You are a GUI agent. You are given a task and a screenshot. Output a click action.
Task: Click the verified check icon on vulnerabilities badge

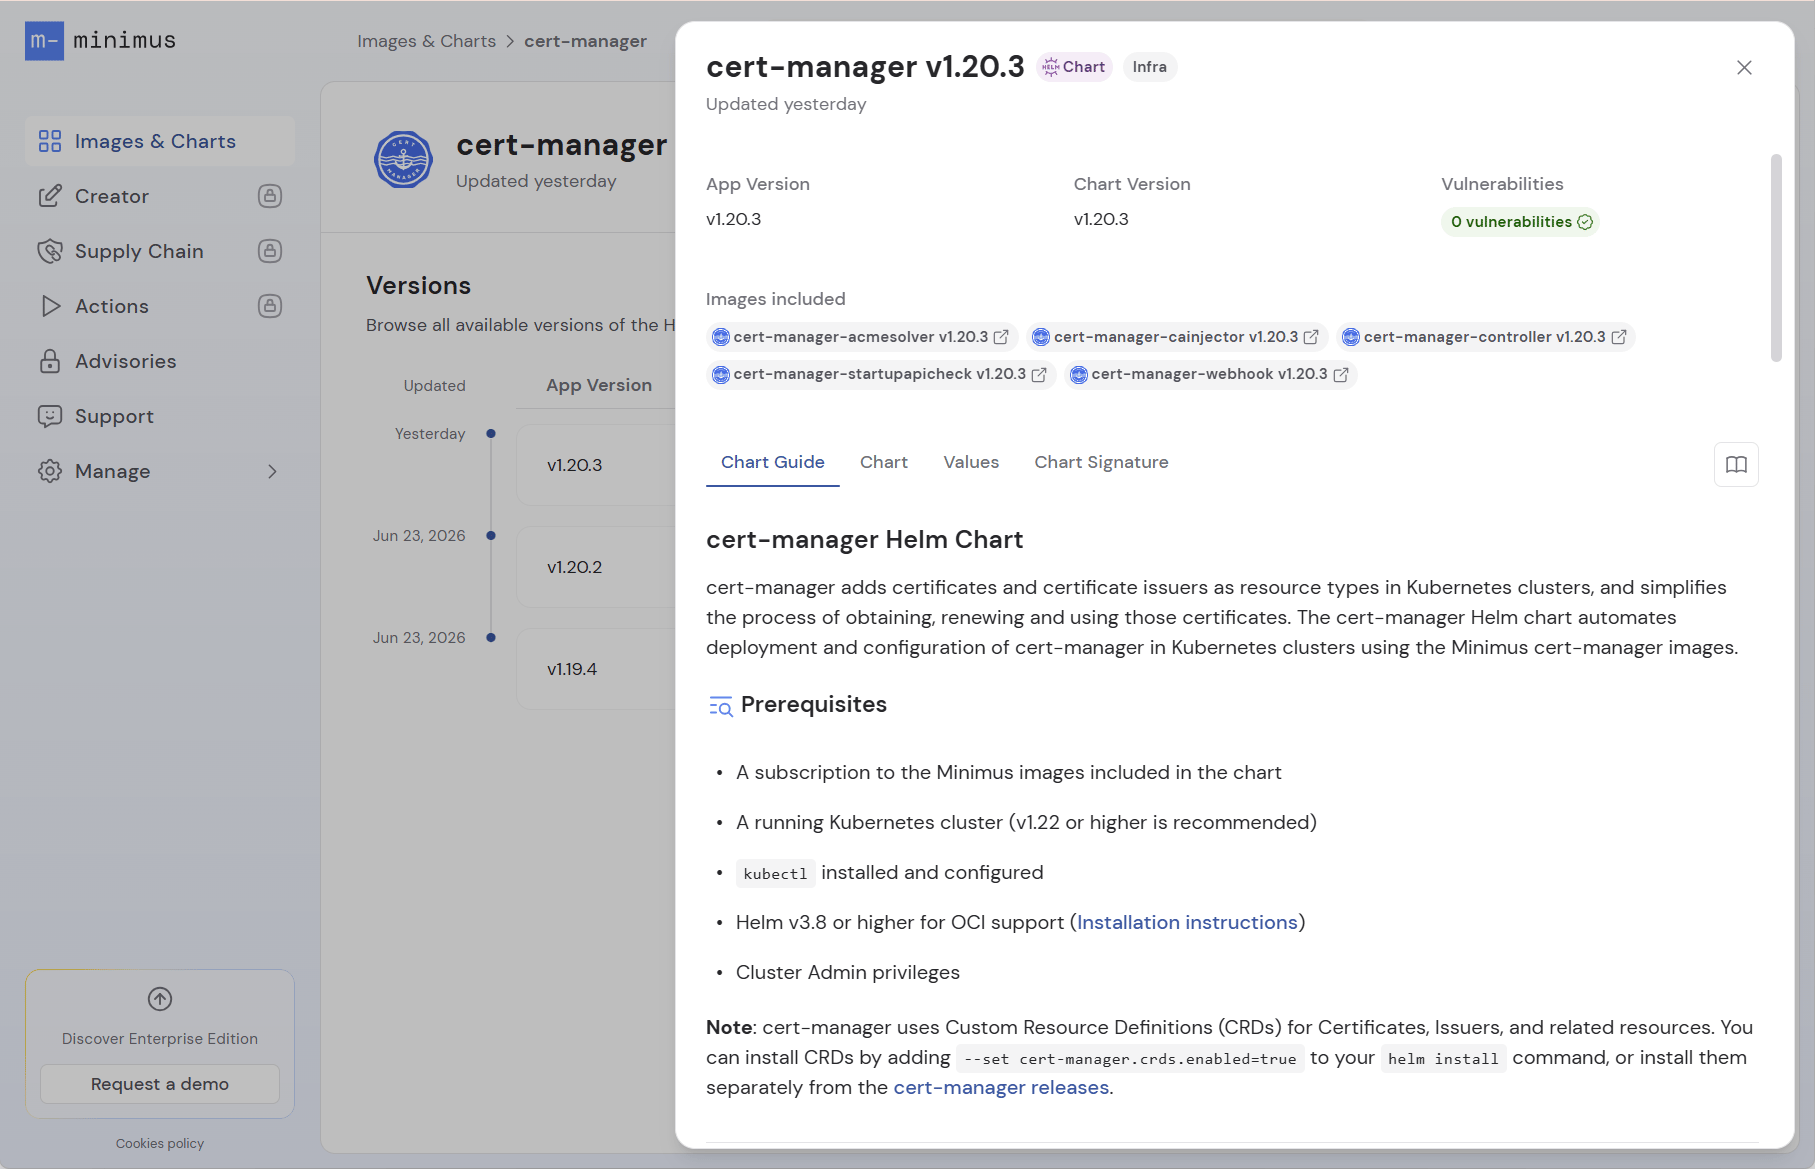tap(1585, 222)
